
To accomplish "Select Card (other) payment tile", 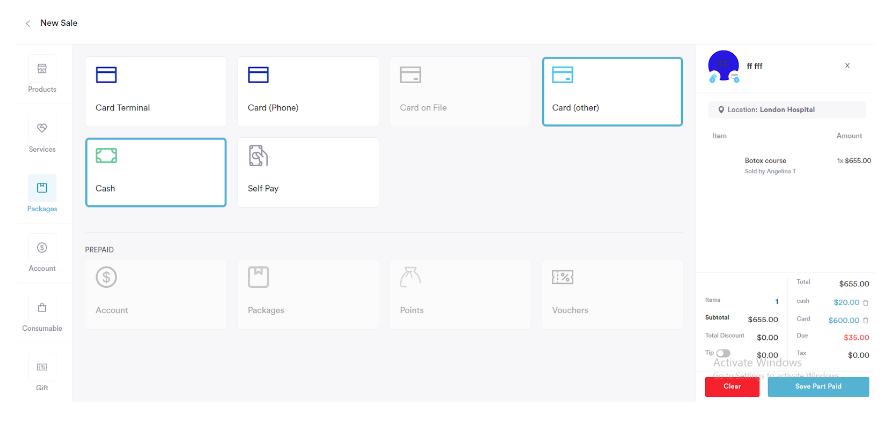I will (612, 91).
